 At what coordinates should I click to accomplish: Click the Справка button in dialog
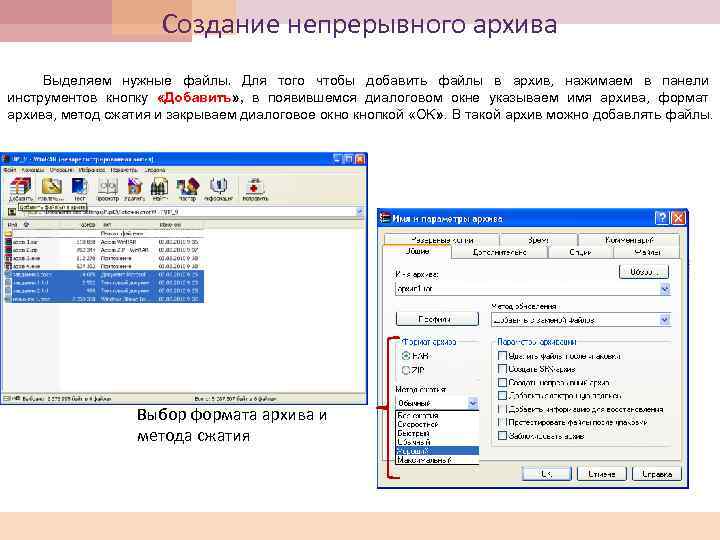pos(657,474)
